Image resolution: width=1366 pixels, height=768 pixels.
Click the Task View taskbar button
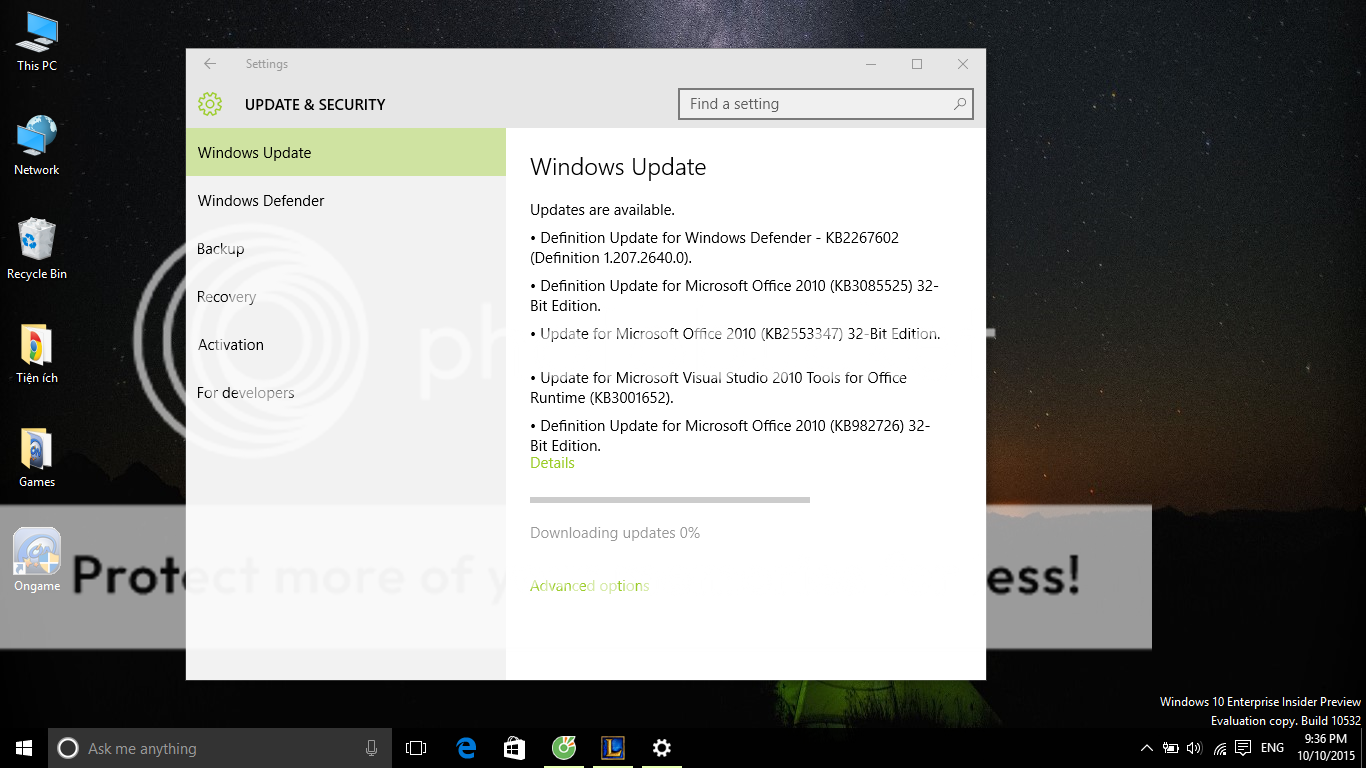point(416,748)
